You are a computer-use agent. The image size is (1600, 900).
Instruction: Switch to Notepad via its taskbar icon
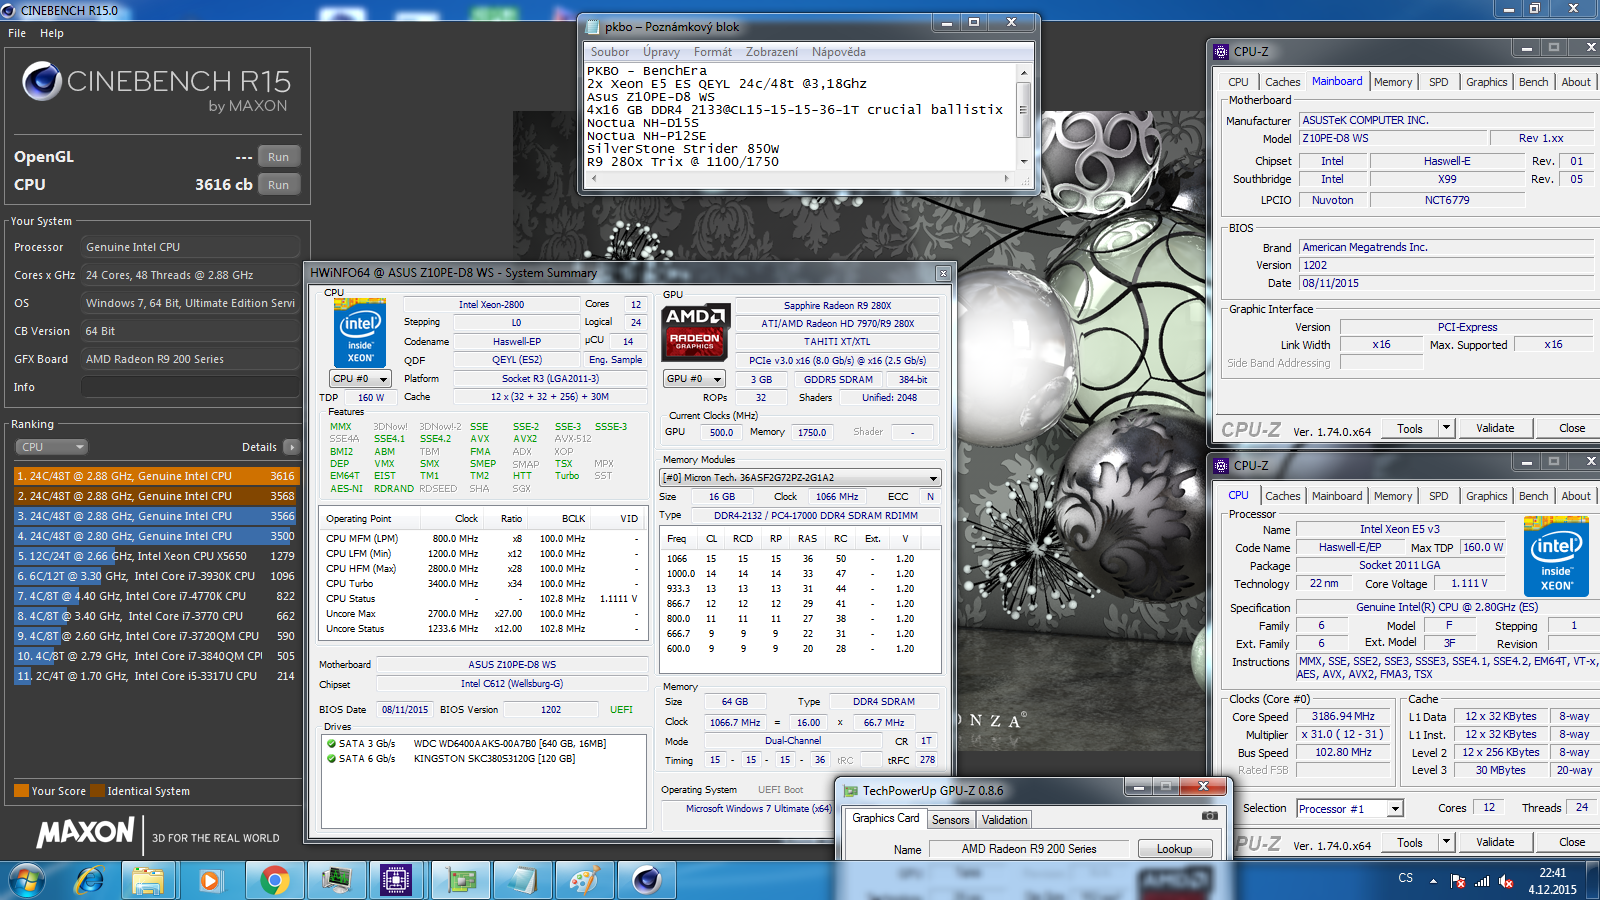tap(523, 880)
